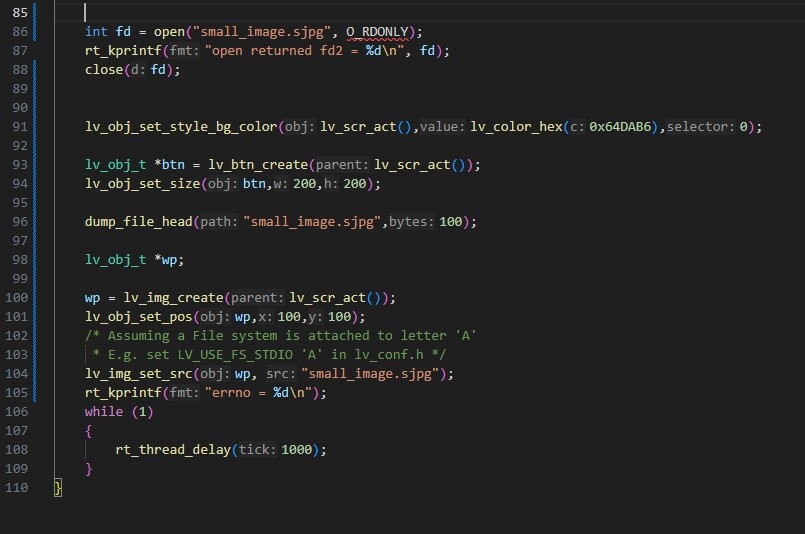Click line number 100 in the gutter
805x534 pixels.
coord(17,298)
